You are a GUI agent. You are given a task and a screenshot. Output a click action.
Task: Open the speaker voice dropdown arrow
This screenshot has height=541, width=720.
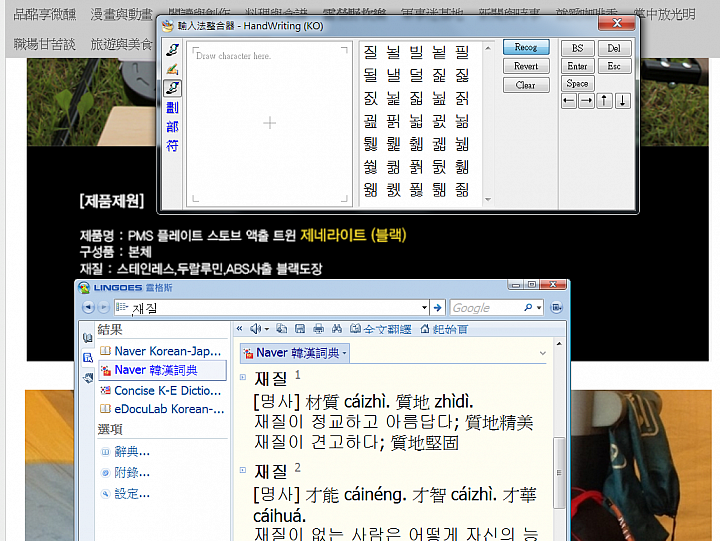click(x=267, y=329)
